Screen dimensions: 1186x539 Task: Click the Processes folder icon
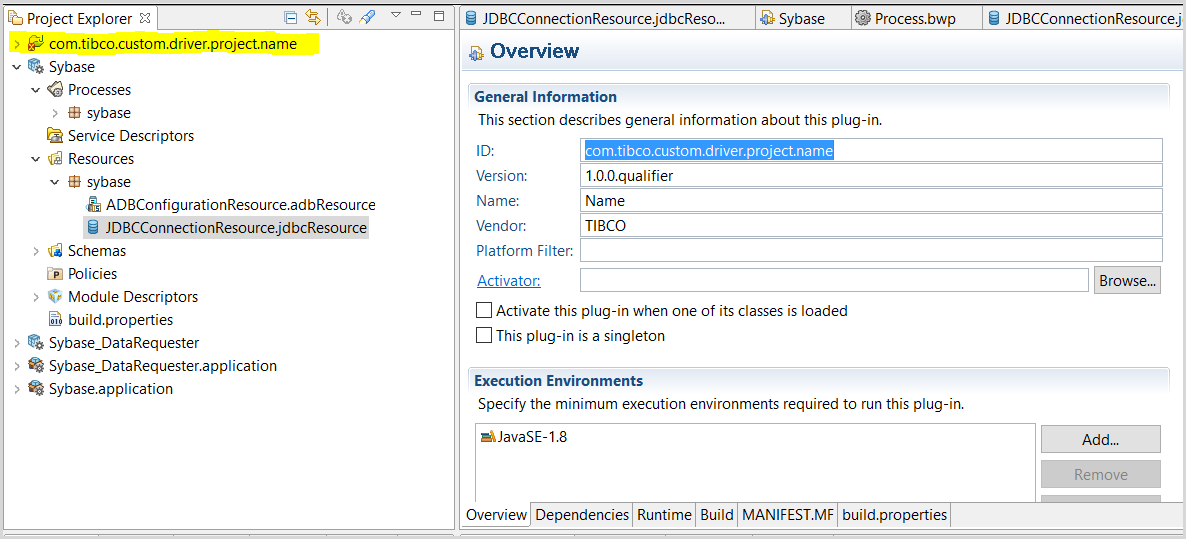pyautogui.click(x=55, y=90)
